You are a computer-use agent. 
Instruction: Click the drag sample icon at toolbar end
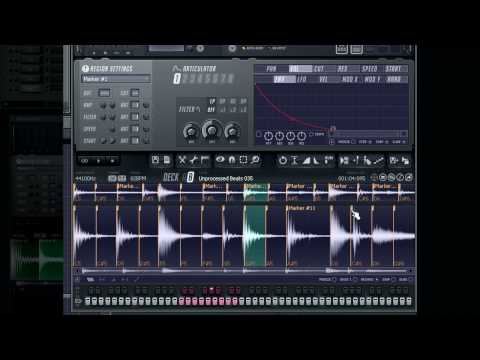click(405, 161)
